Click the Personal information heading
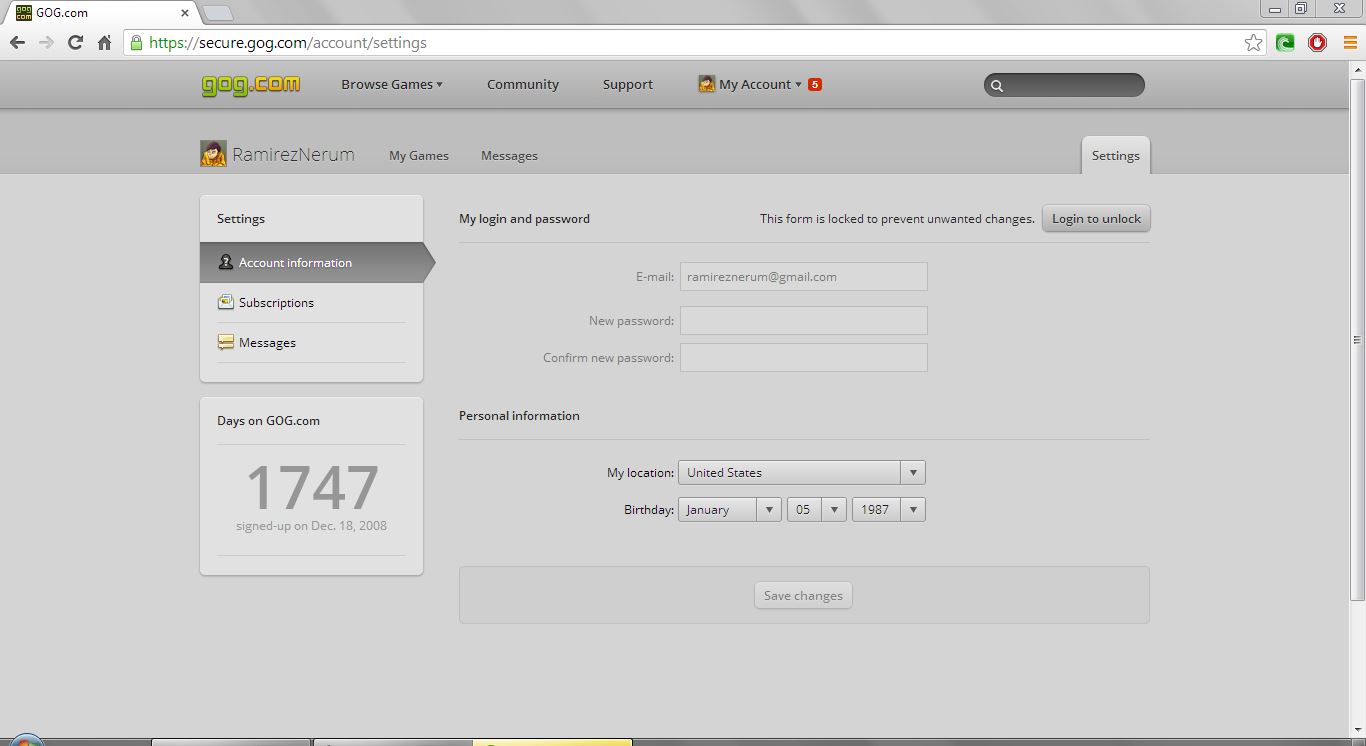This screenshot has width=1366, height=746. pos(519,415)
